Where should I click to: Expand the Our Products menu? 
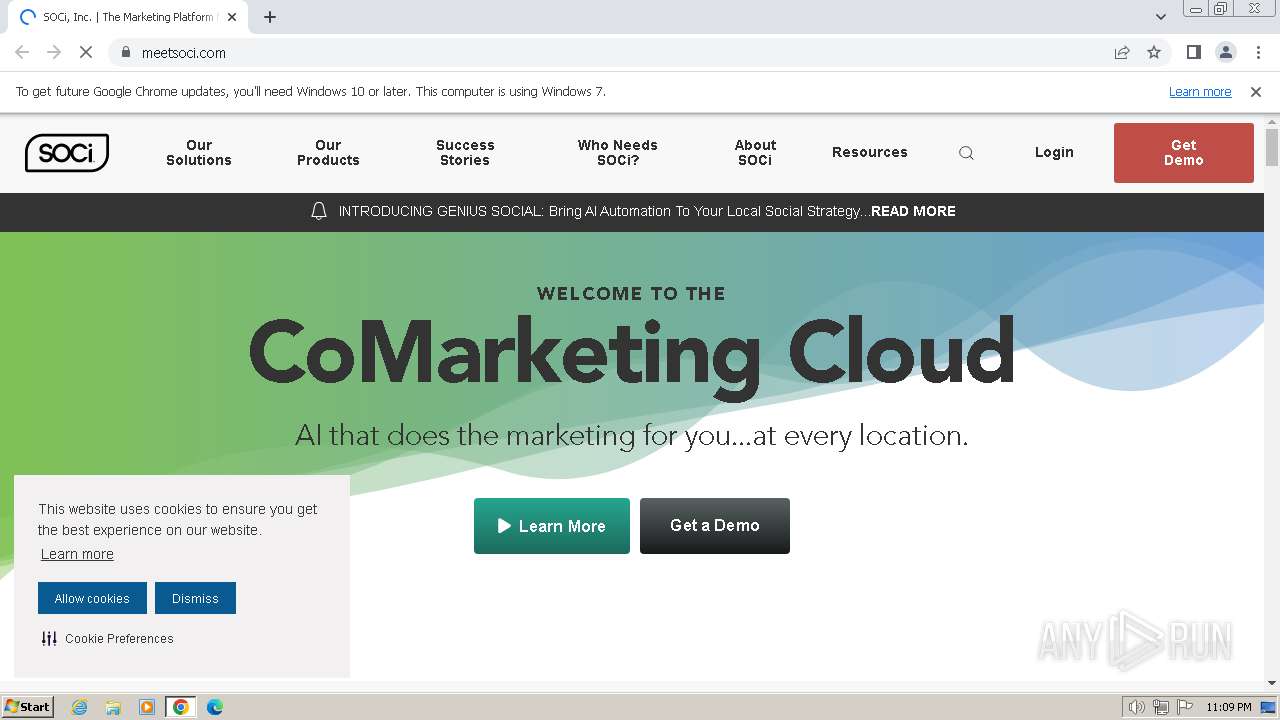[x=328, y=153]
